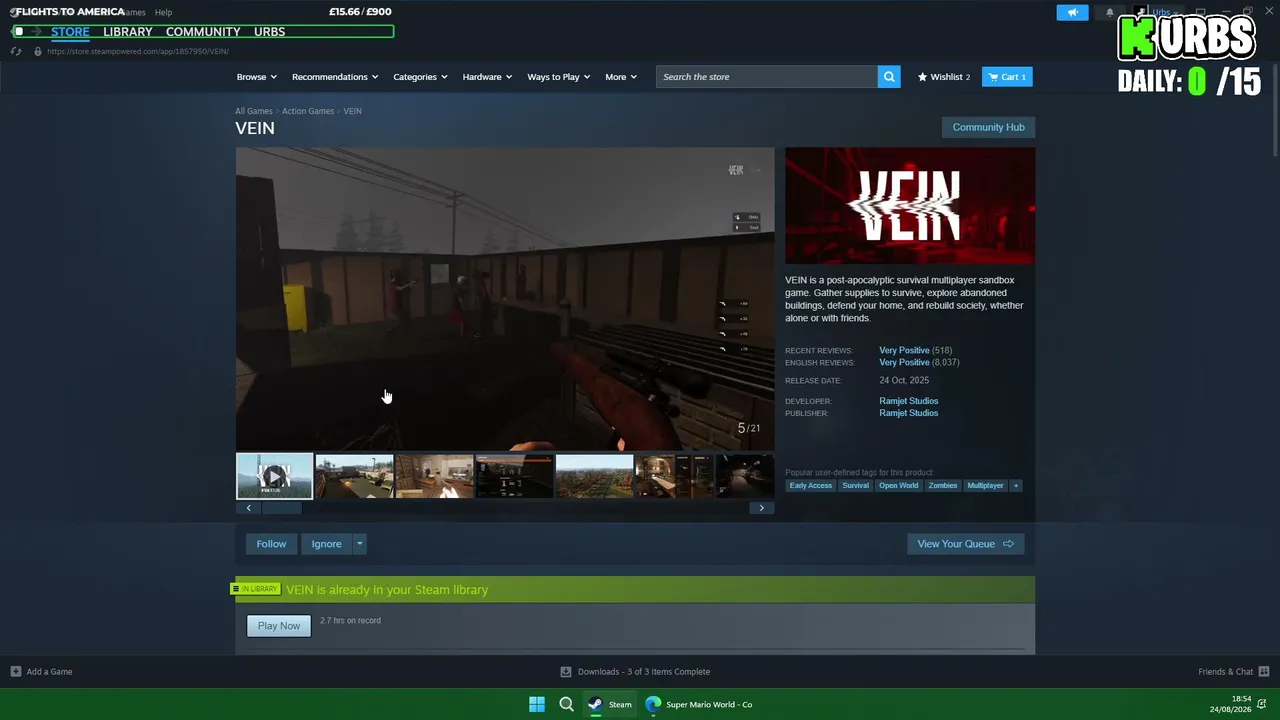
Task: Select the Zombies tag
Action: 943,486
